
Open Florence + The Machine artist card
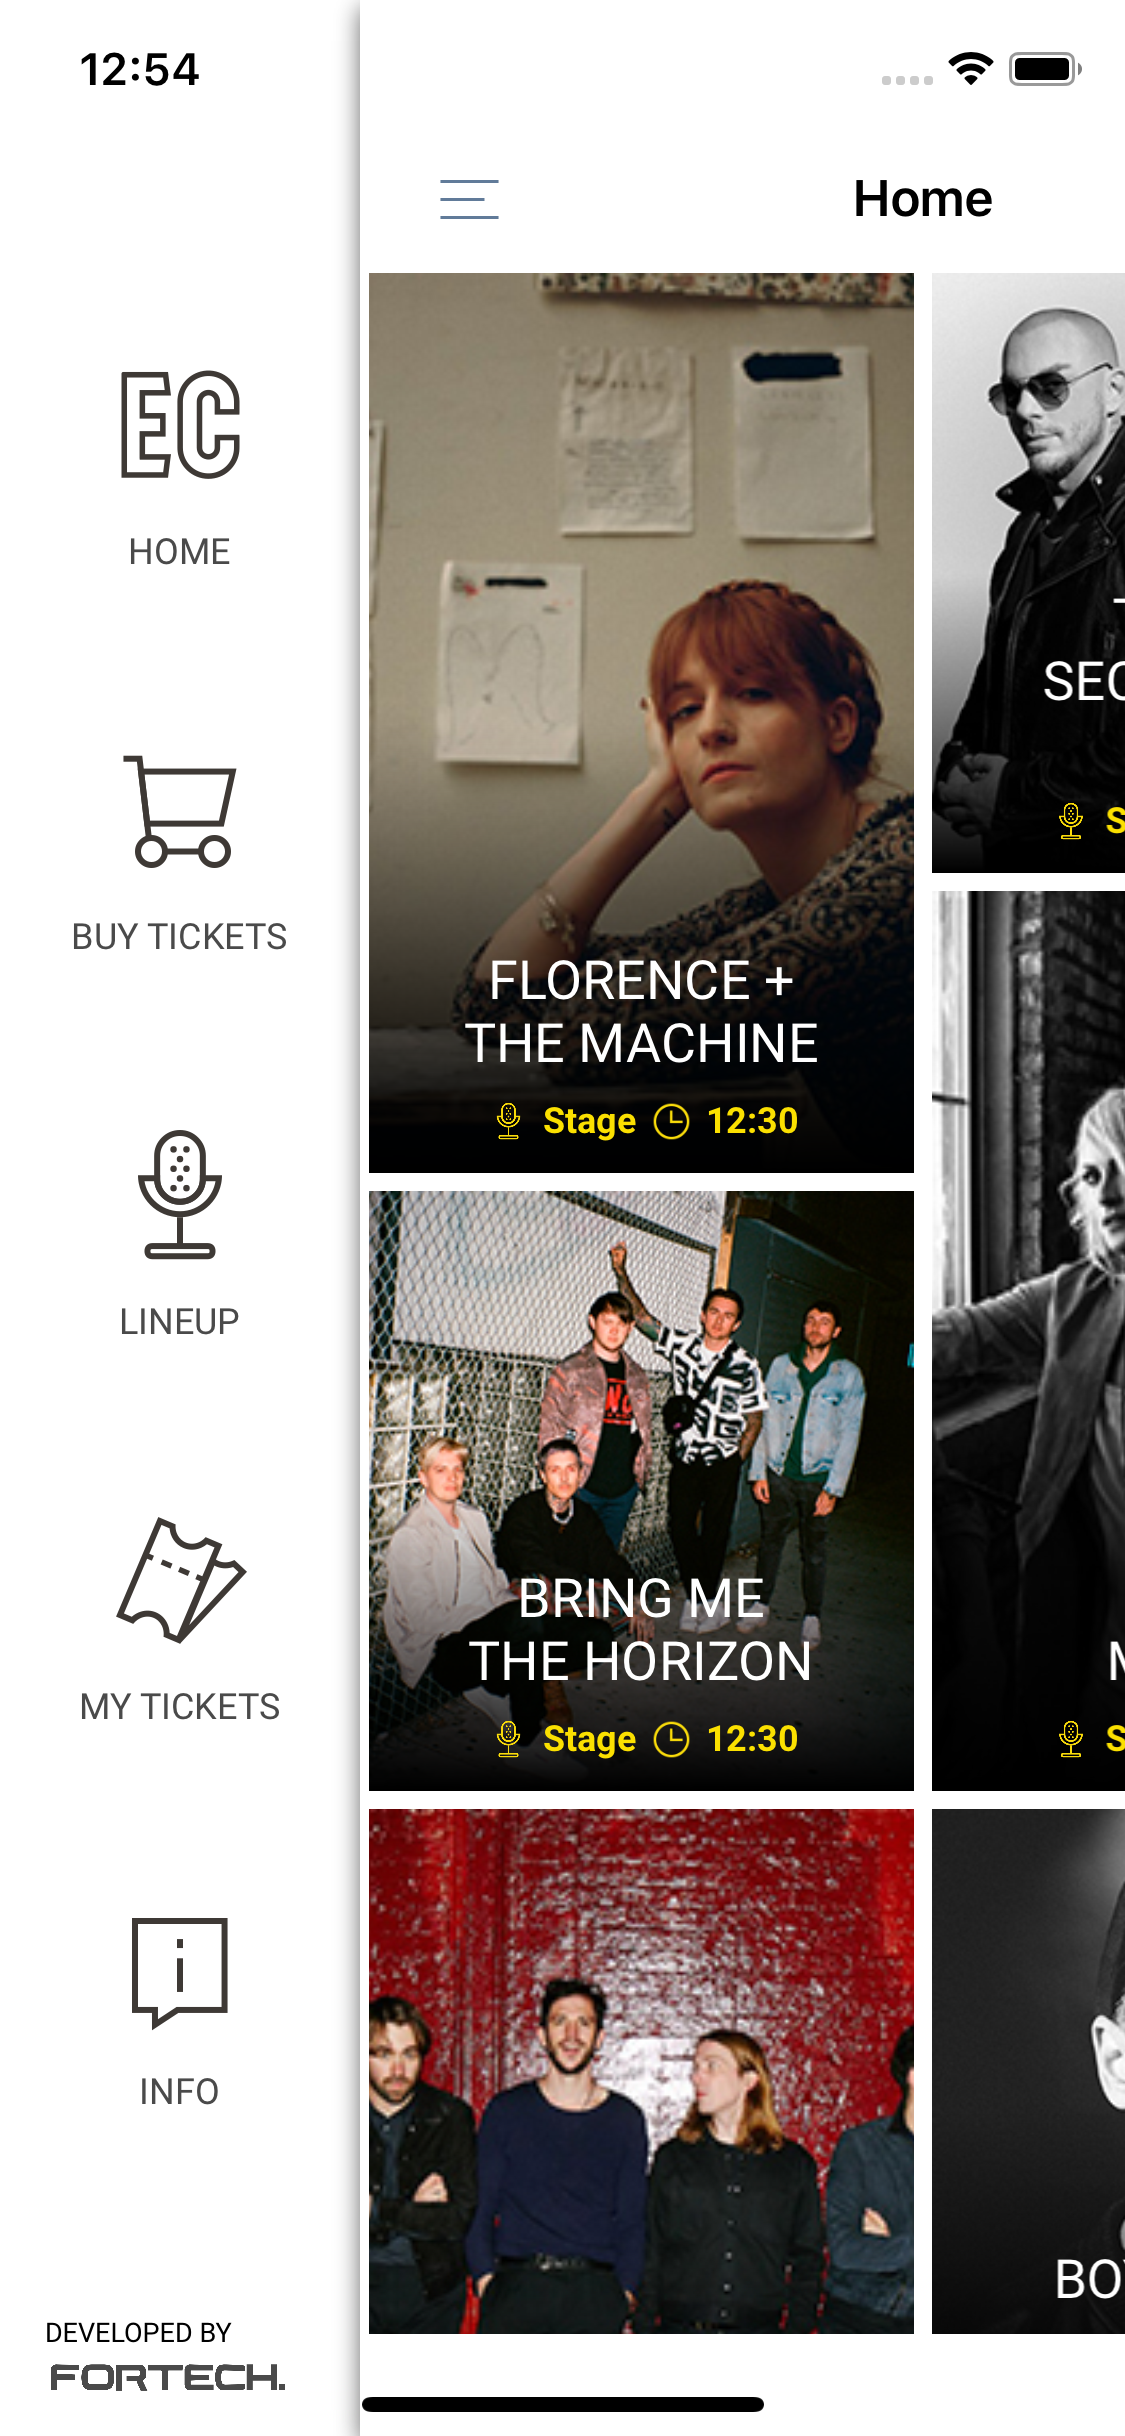coord(641,722)
